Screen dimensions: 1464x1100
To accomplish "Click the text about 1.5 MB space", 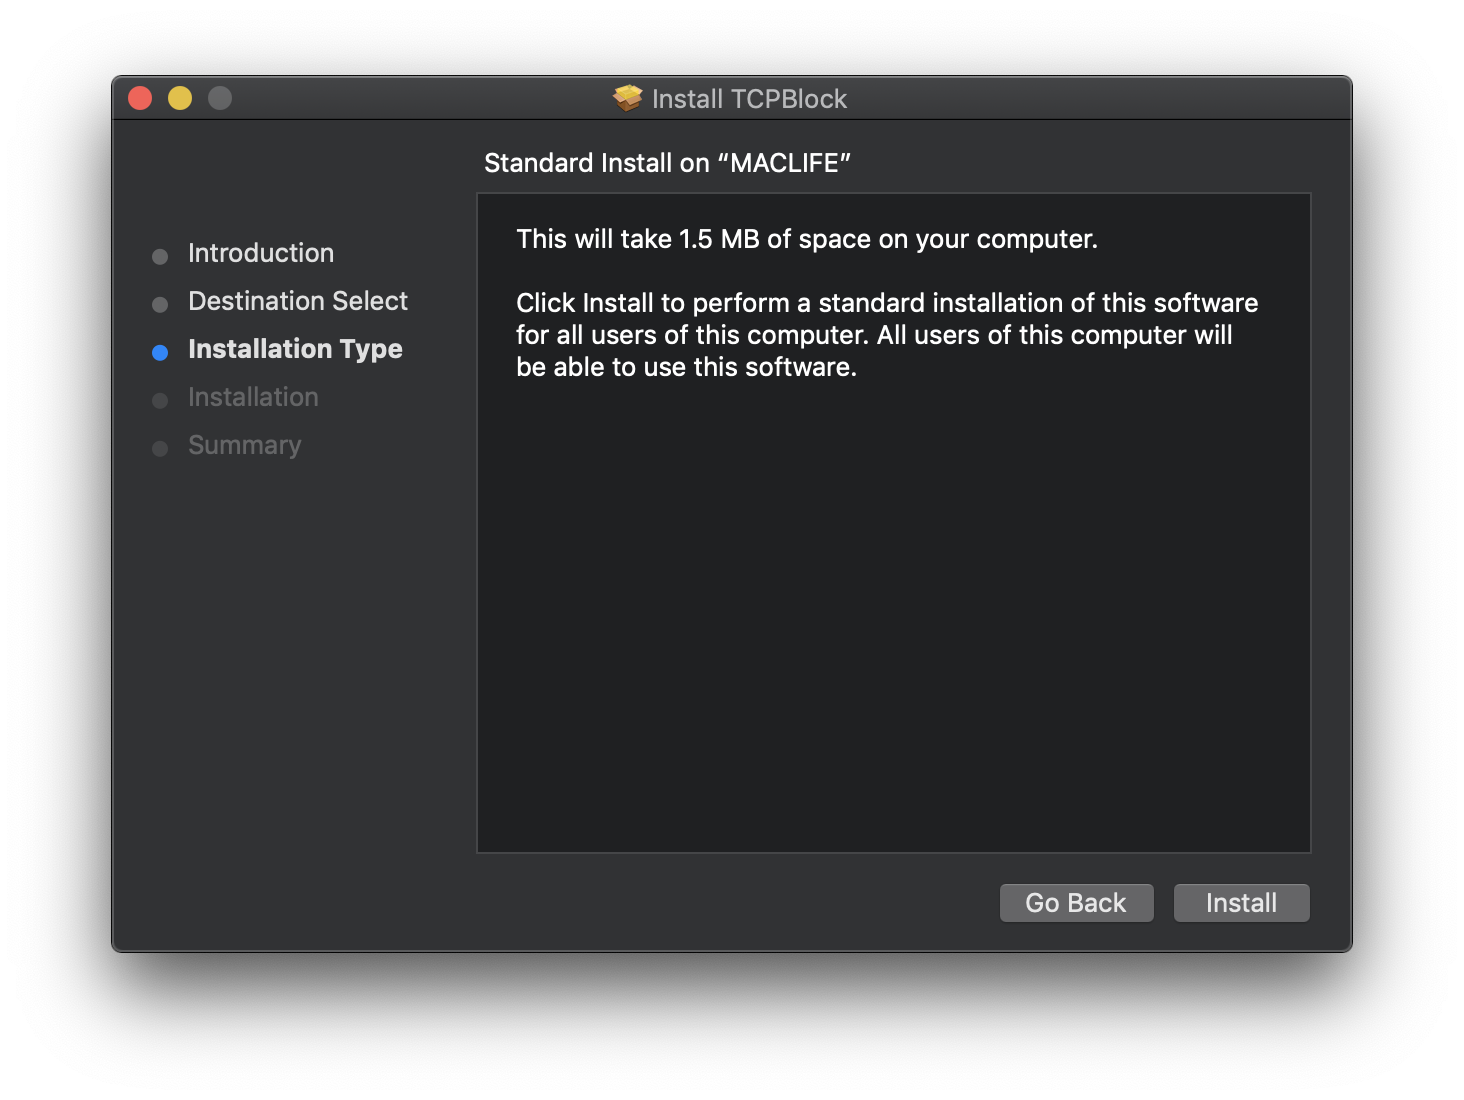I will [x=806, y=239].
